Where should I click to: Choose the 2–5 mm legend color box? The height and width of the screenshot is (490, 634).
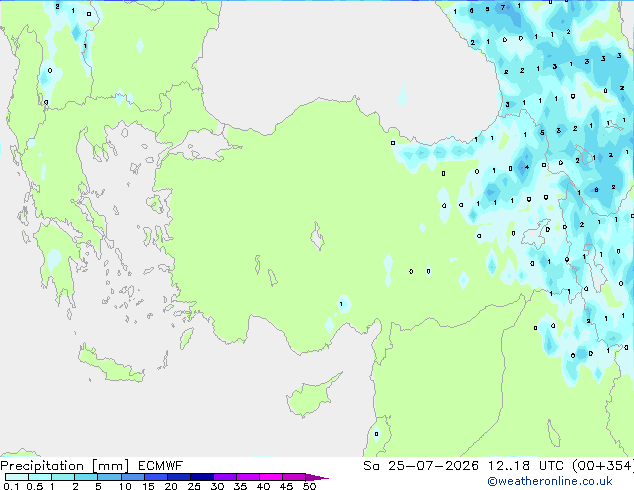click(x=86, y=477)
